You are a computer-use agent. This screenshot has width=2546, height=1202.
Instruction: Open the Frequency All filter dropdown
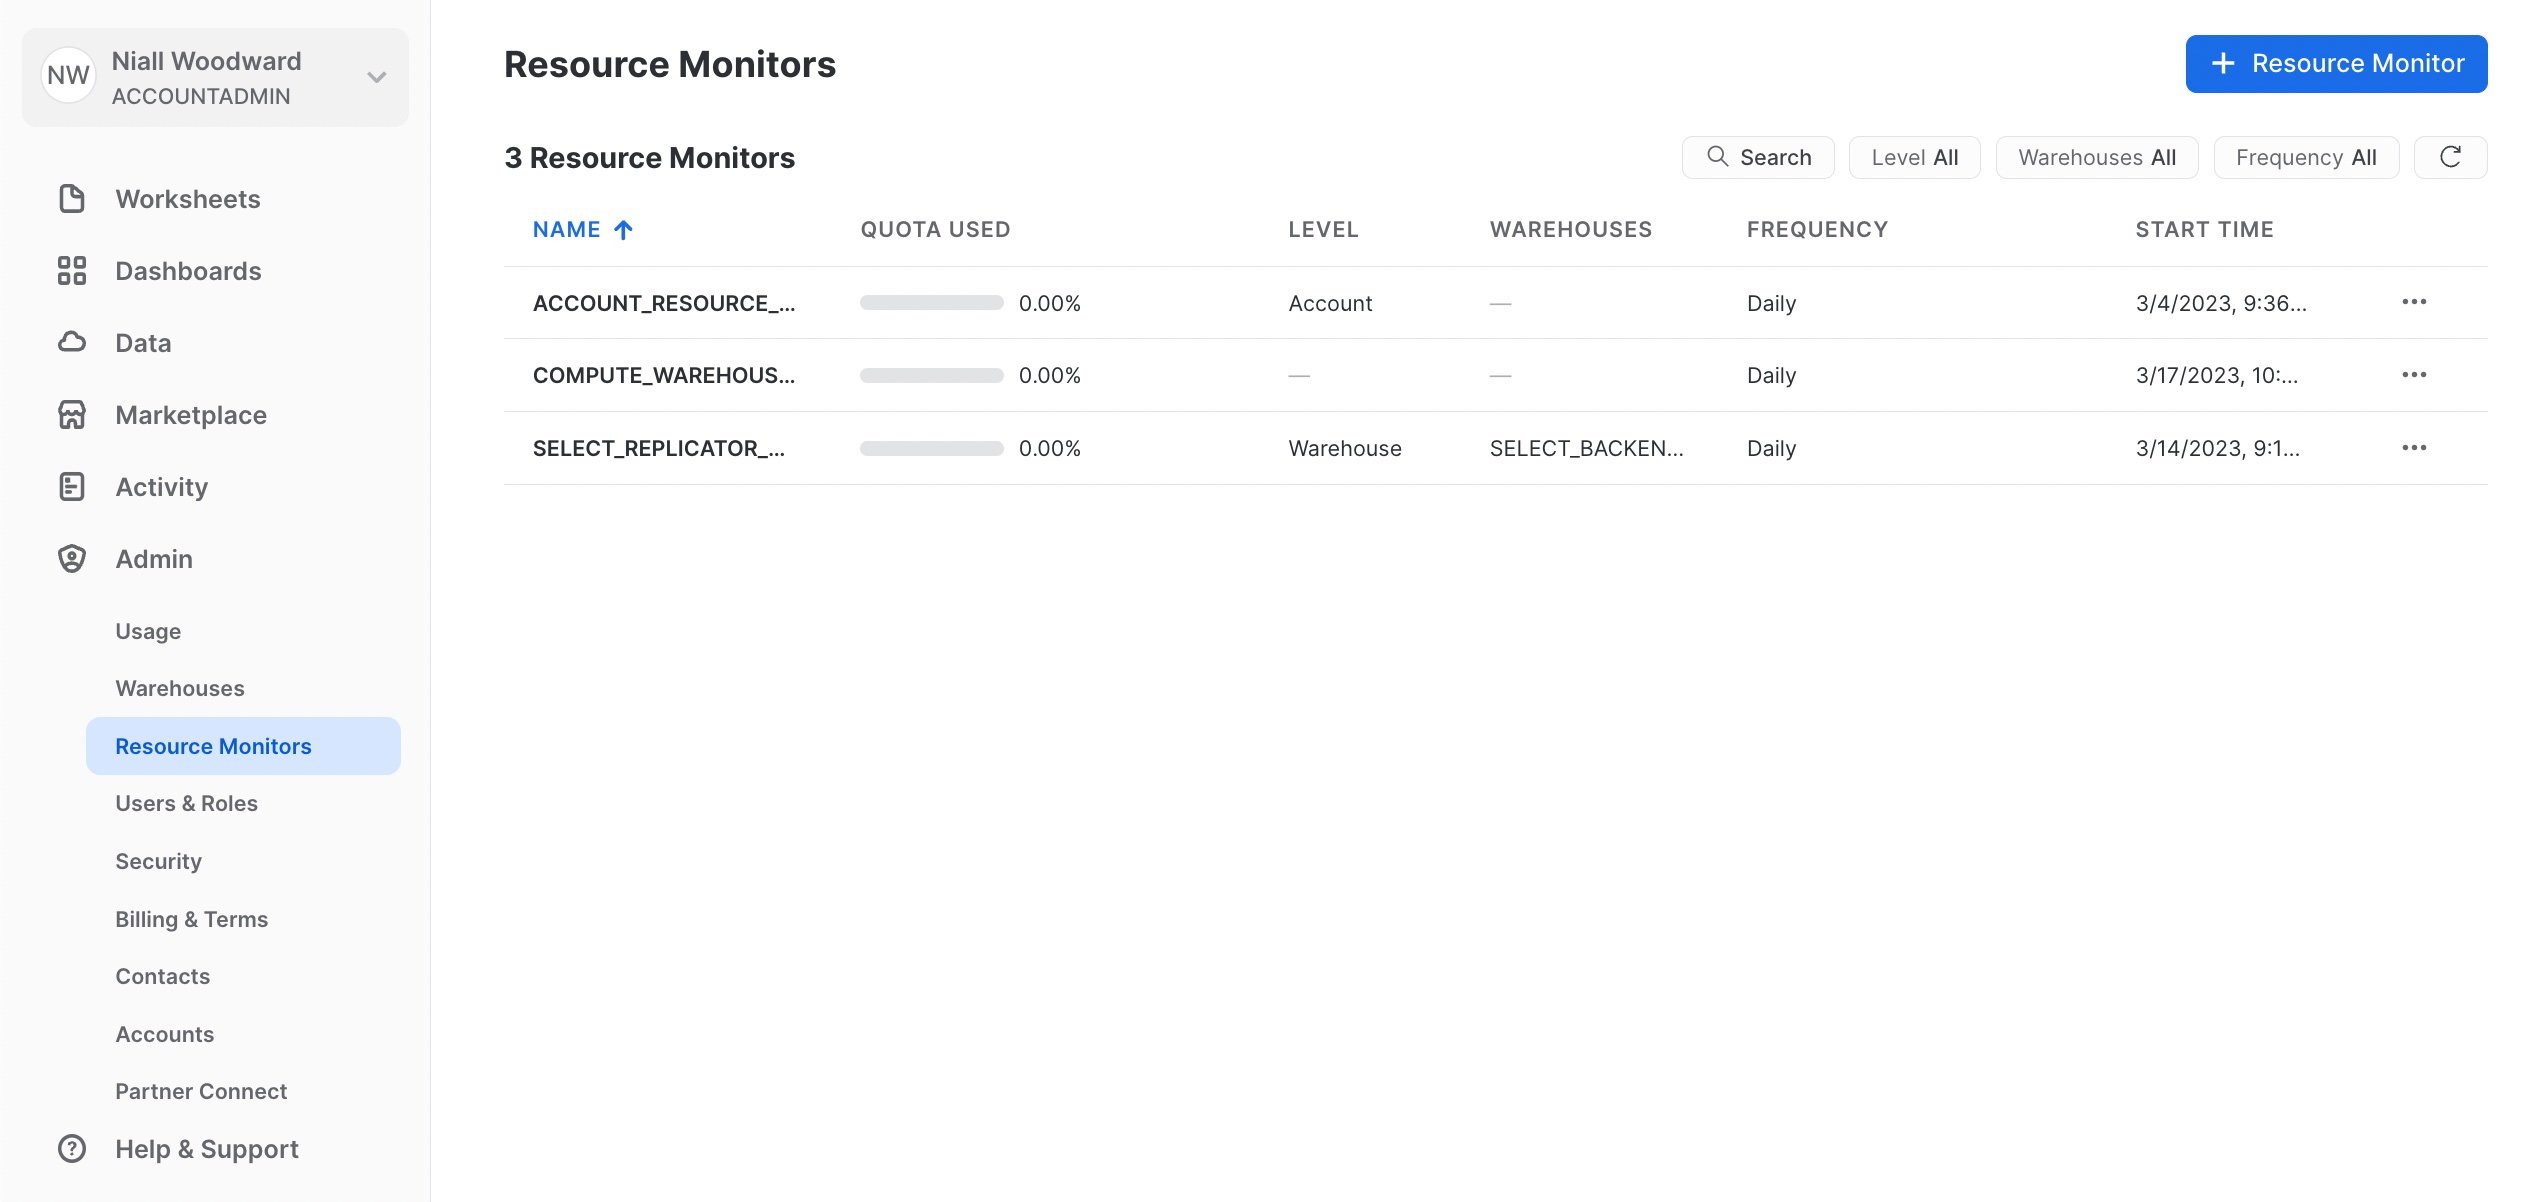coord(2306,157)
